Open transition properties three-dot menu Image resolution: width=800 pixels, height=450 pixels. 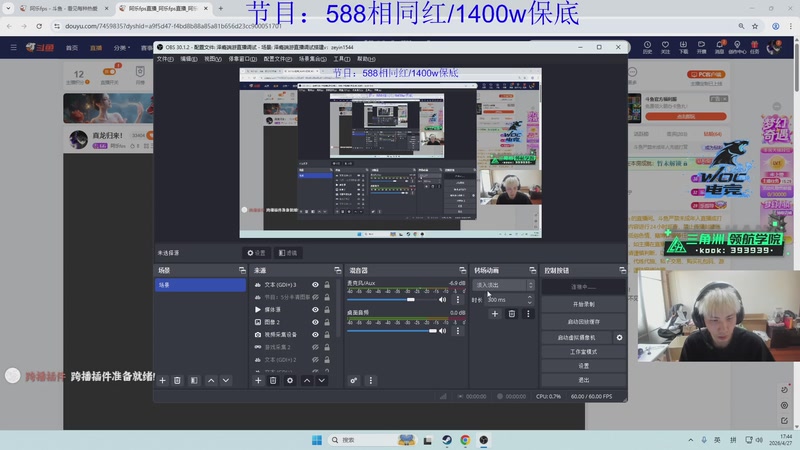(x=528, y=314)
